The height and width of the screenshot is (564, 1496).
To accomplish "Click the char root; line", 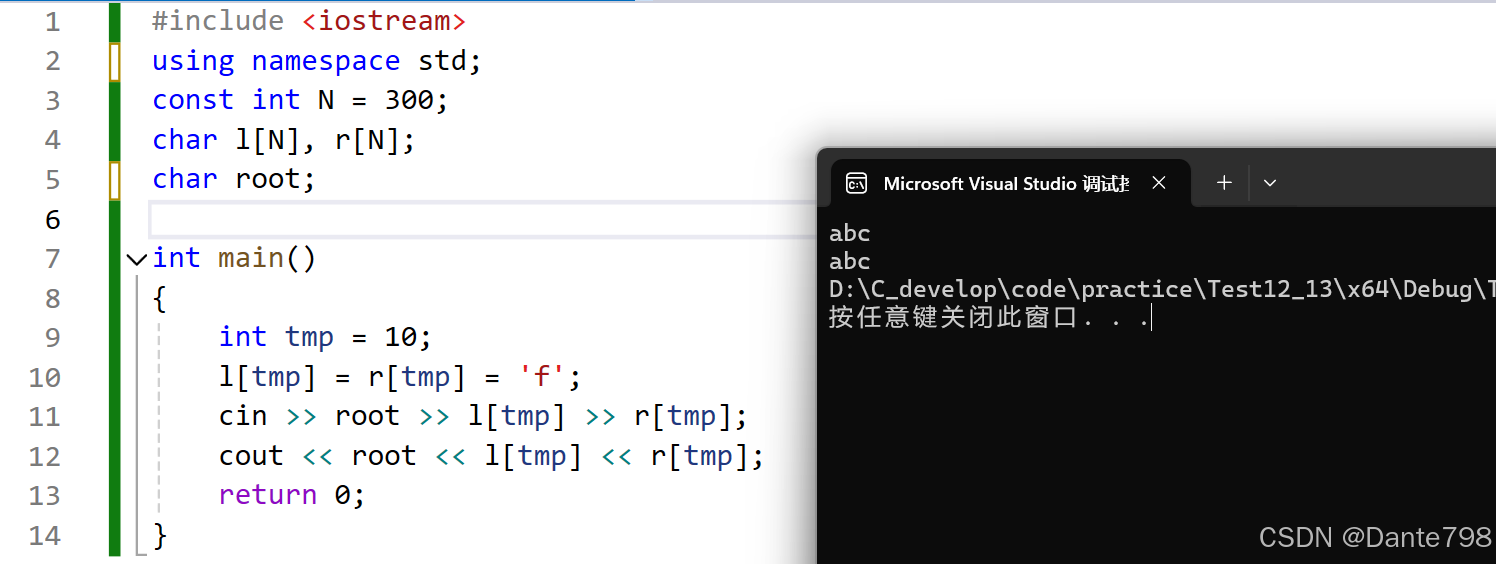I will point(234,179).
